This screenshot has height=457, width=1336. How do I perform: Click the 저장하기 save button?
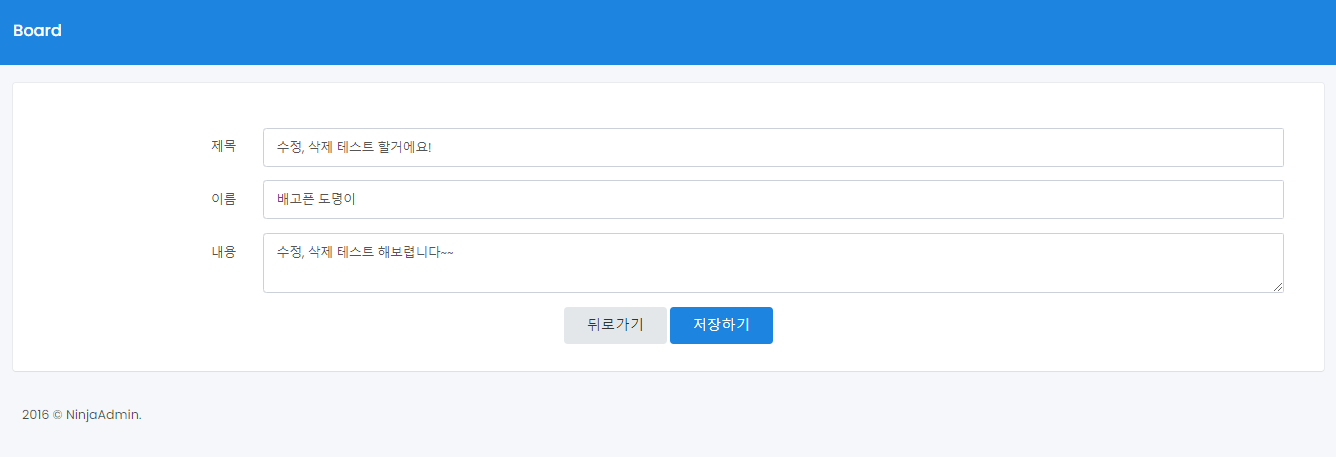pyautogui.click(x=721, y=325)
